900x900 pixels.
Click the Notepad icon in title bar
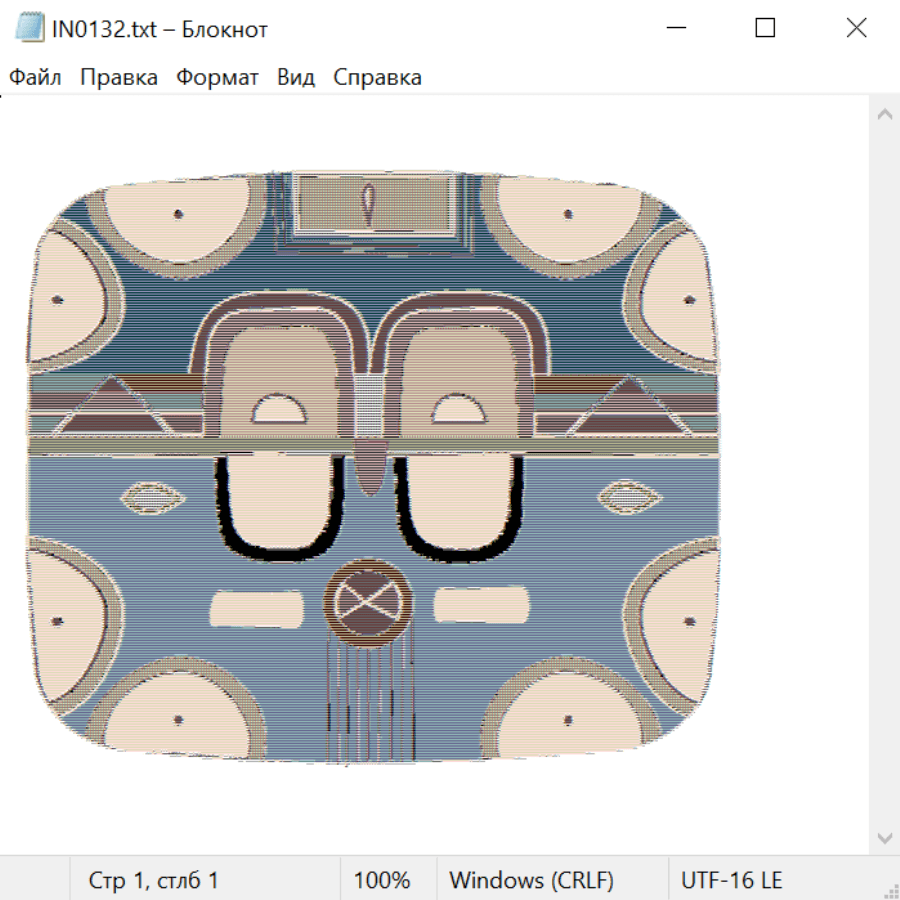[x=30, y=29]
